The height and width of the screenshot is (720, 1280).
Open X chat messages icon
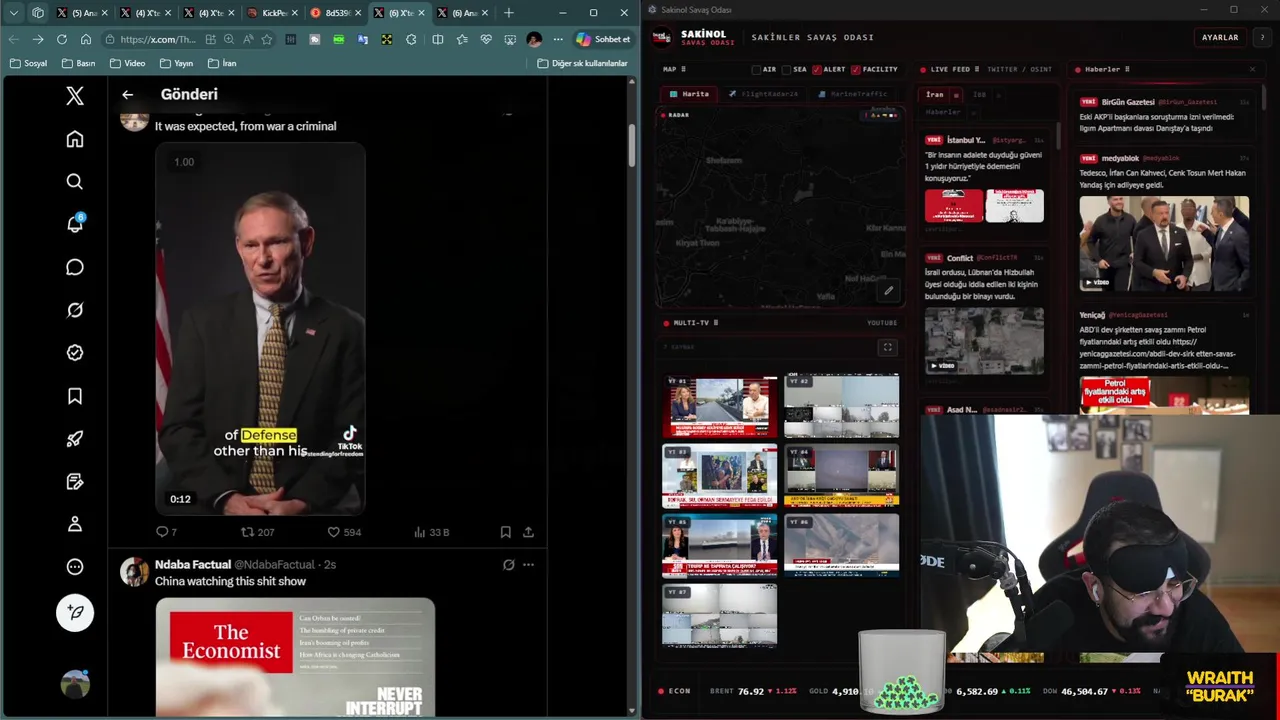[75, 267]
